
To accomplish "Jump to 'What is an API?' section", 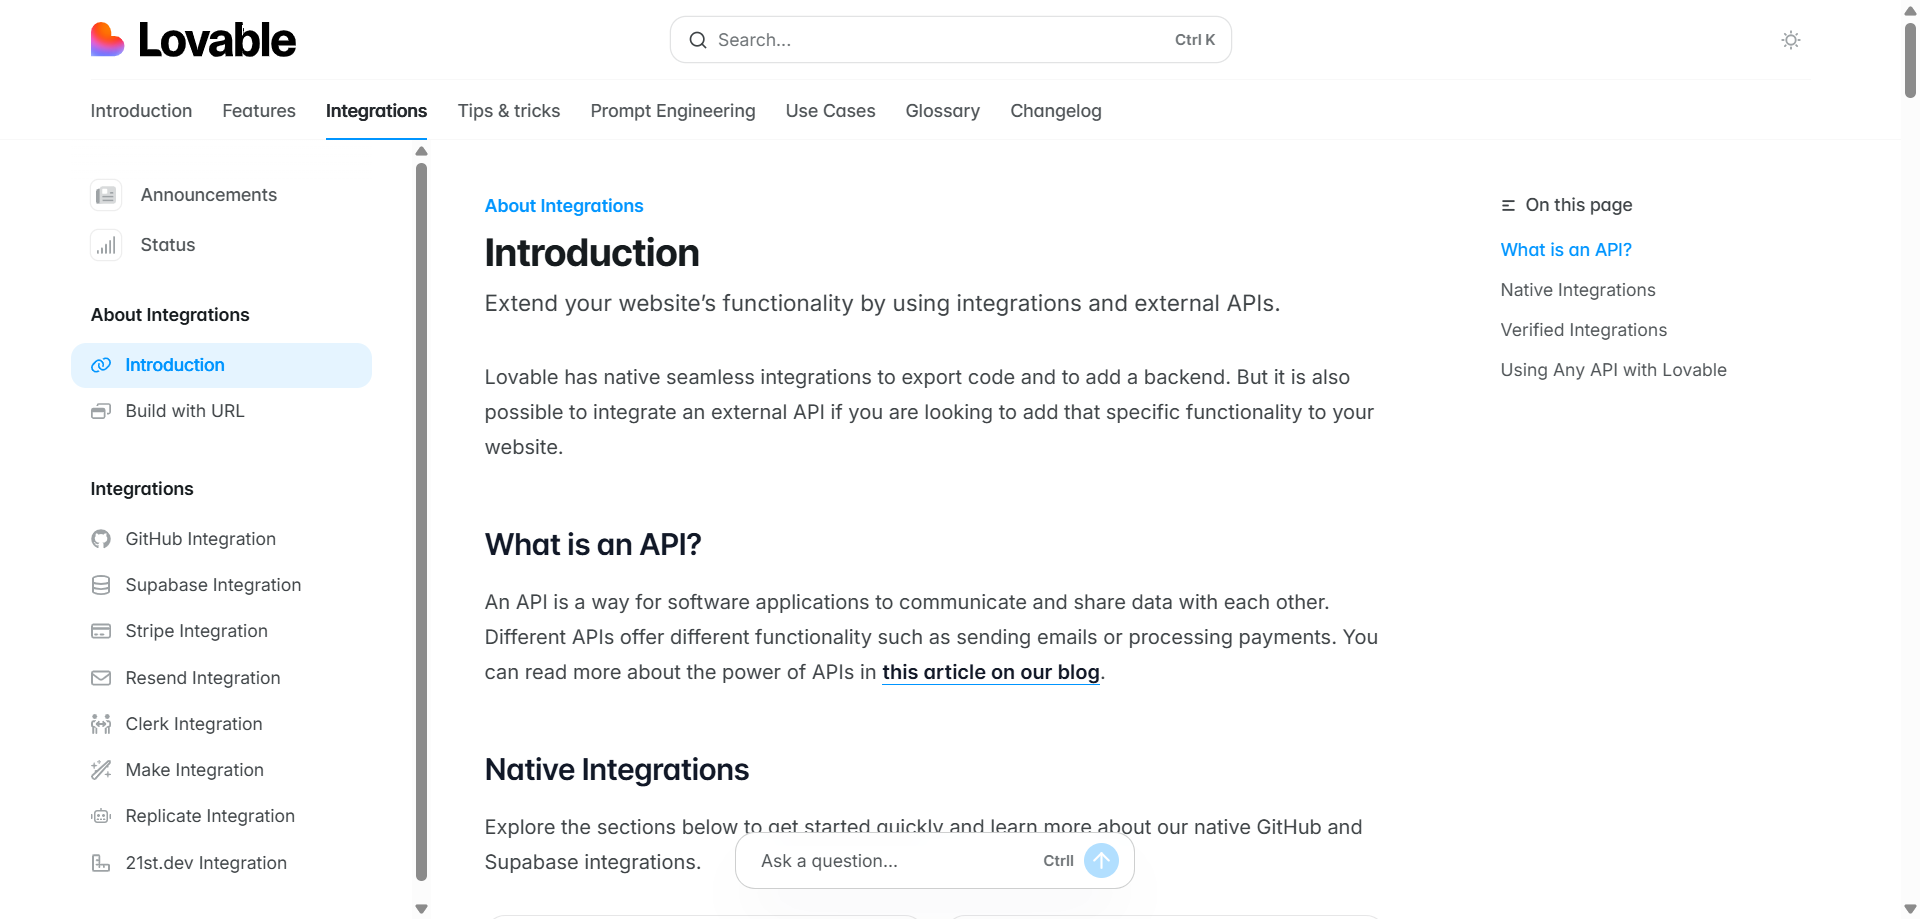I will (x=1566, y=250).
